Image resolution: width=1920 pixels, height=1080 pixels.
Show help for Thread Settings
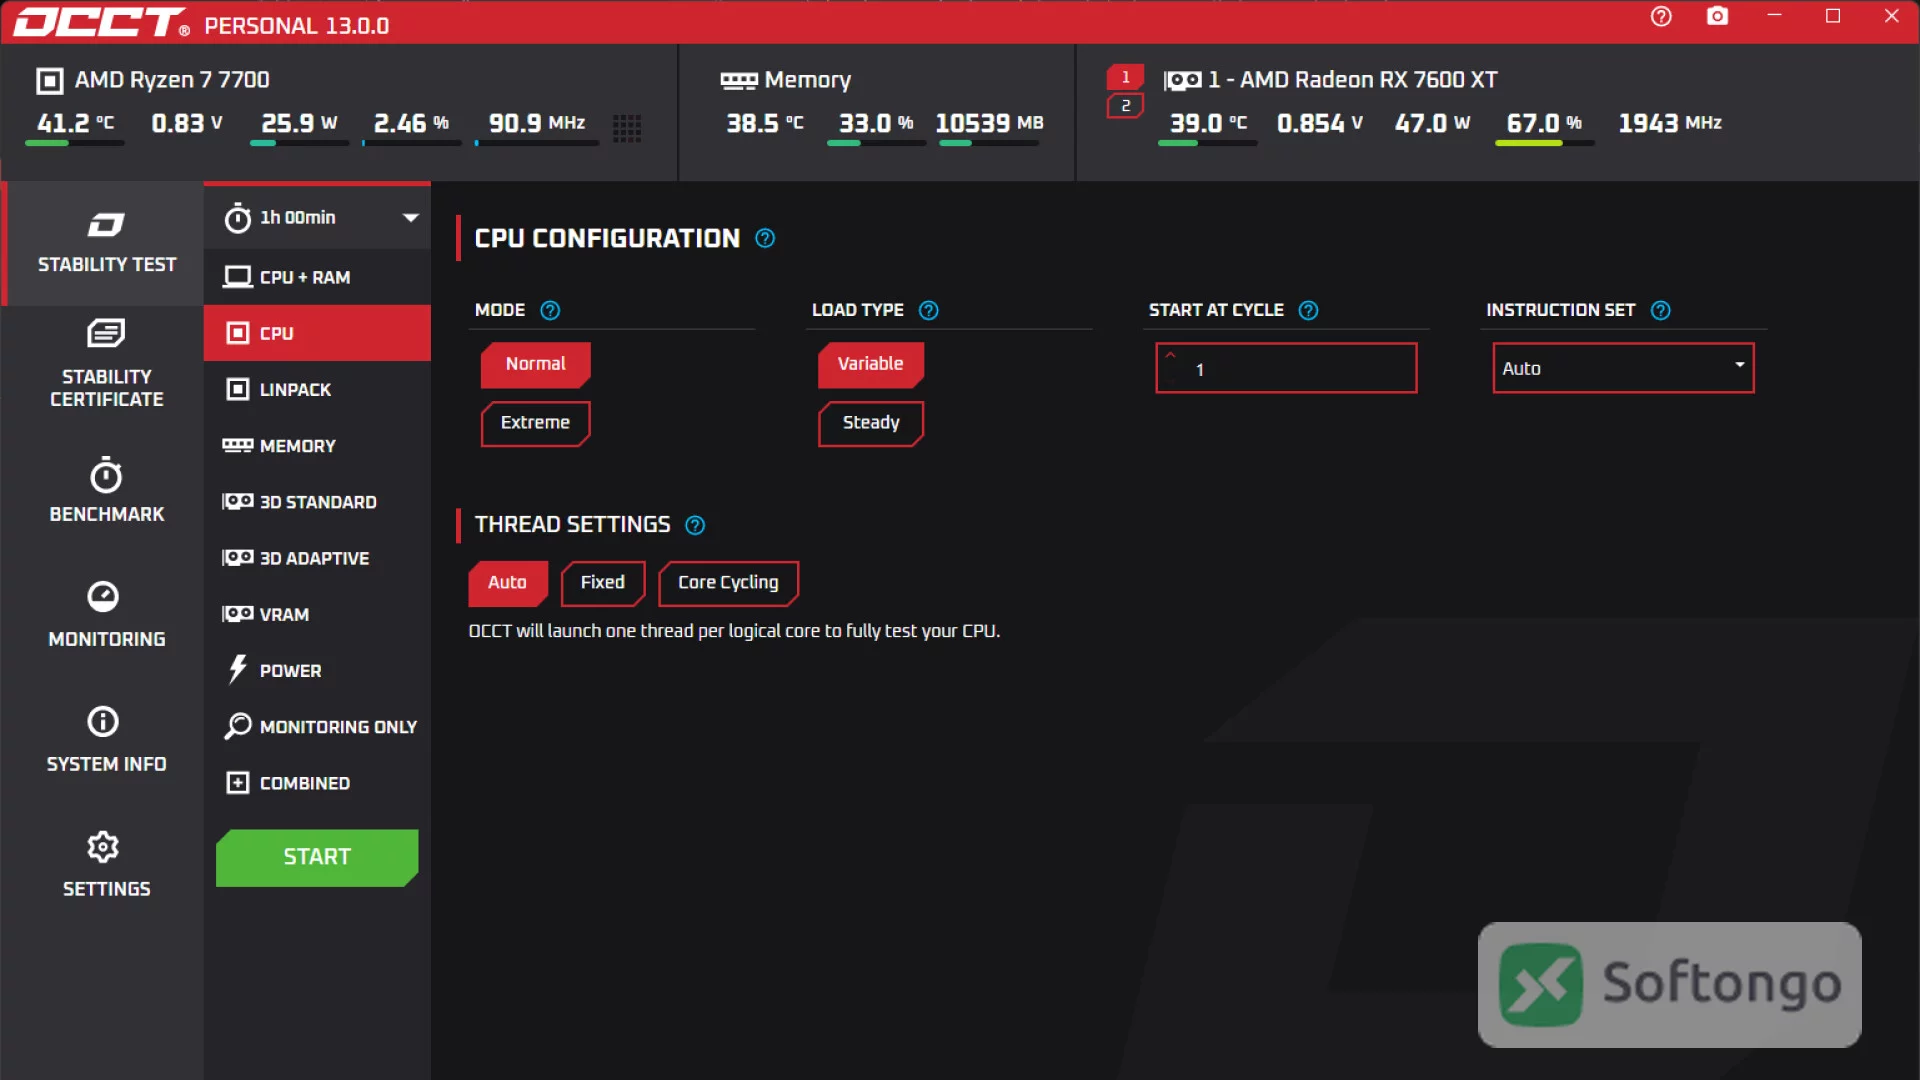(695, 525)
